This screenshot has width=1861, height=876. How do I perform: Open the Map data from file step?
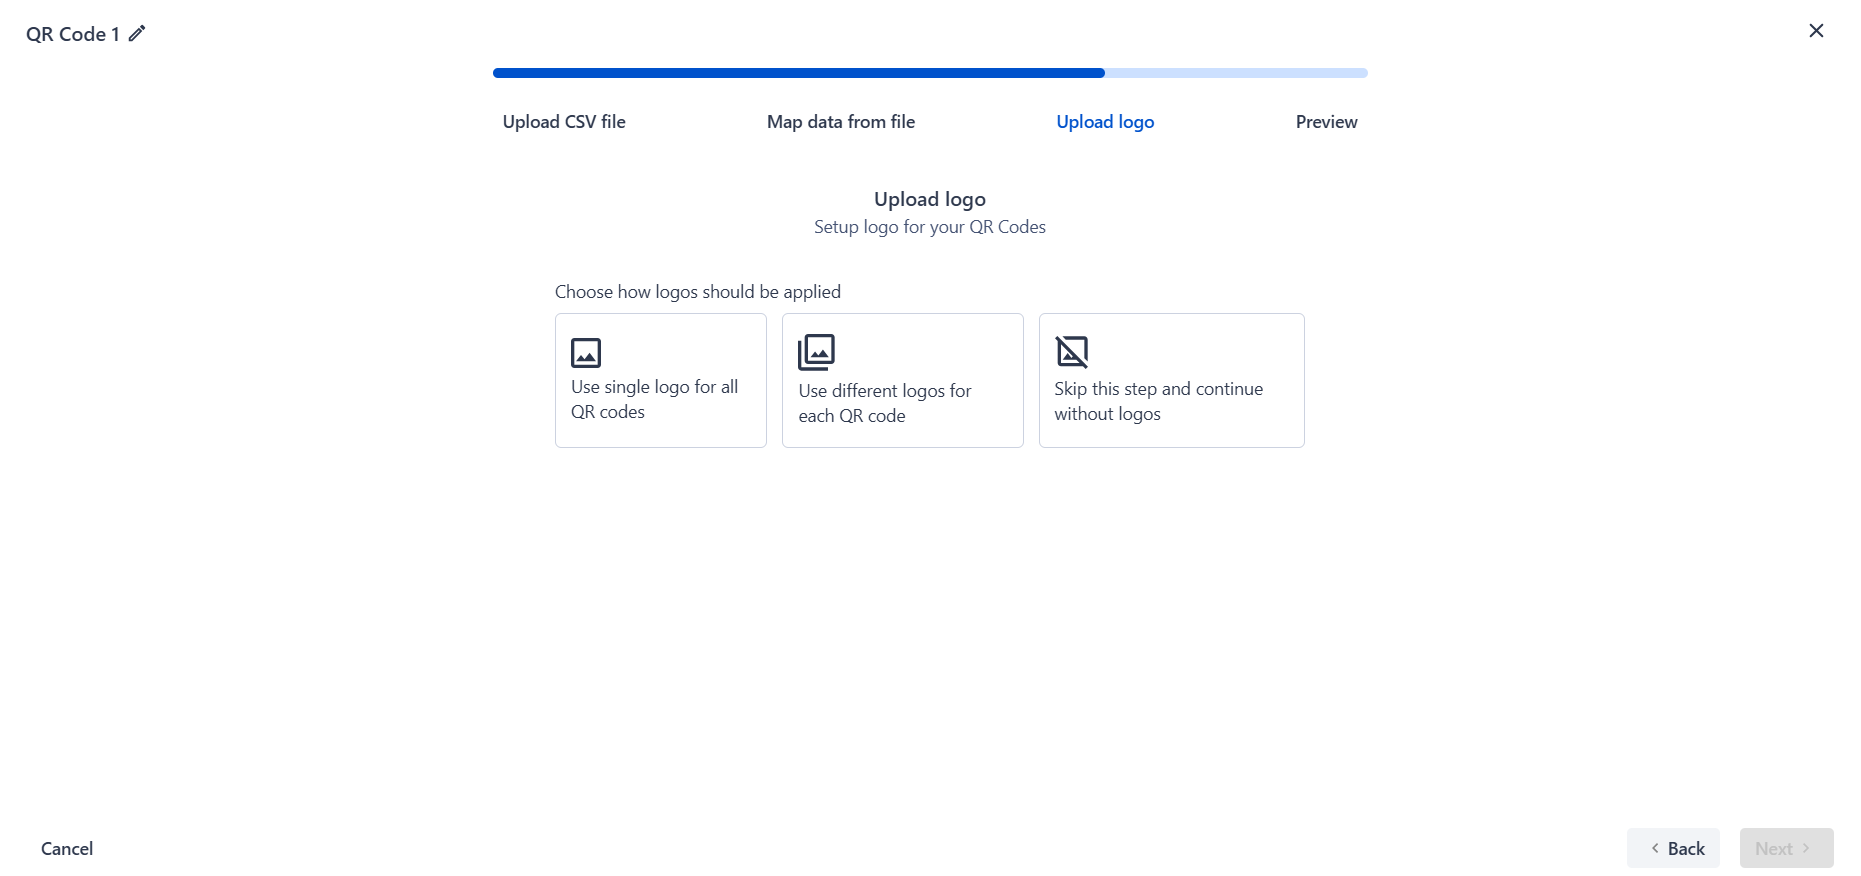click(841, 122)
